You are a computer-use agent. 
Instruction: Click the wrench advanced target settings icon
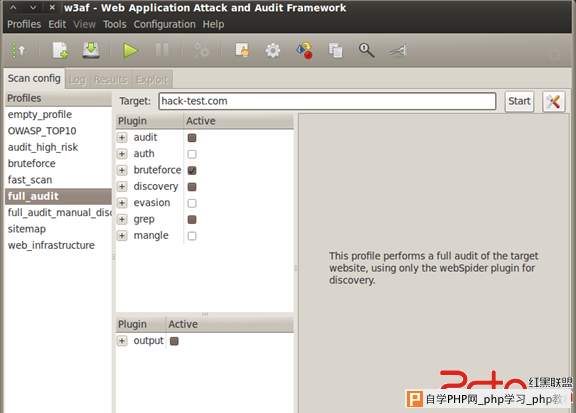click(553, 101)
